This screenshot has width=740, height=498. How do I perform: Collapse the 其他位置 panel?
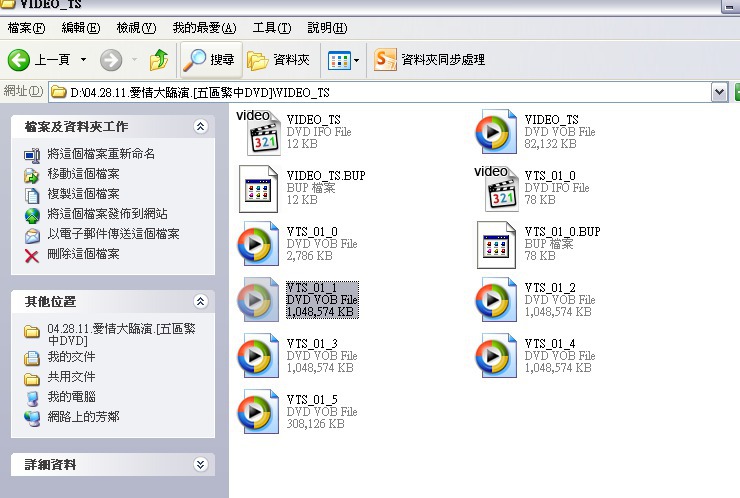point(201,301)
